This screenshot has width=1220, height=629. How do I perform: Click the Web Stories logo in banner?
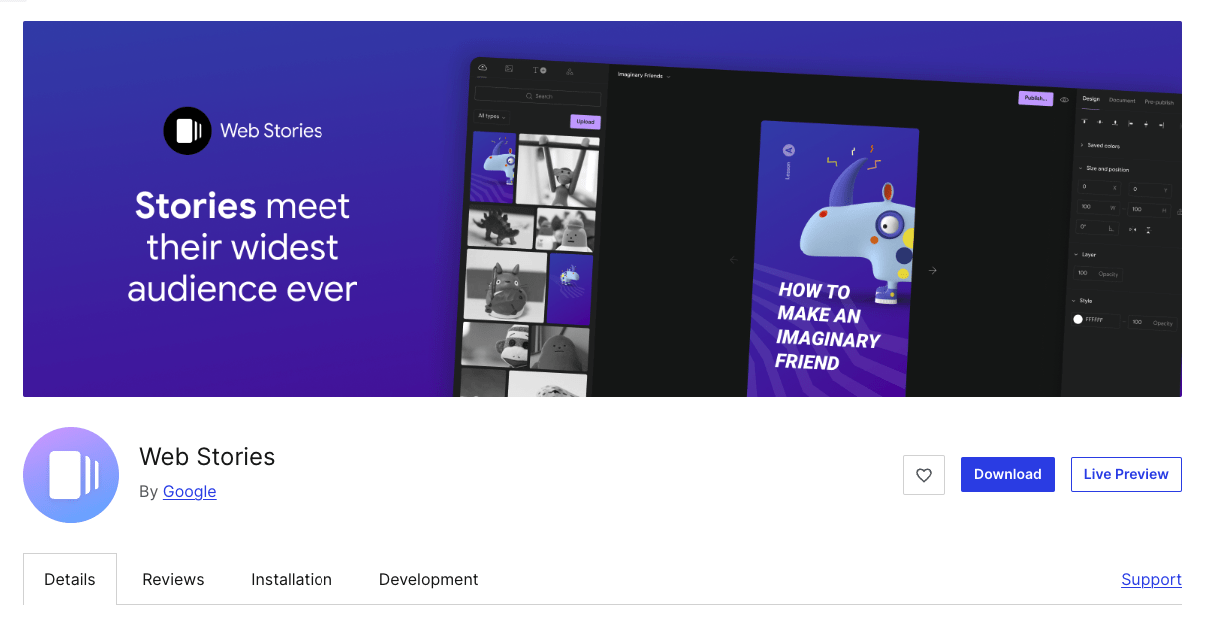[x=243, y=131]
